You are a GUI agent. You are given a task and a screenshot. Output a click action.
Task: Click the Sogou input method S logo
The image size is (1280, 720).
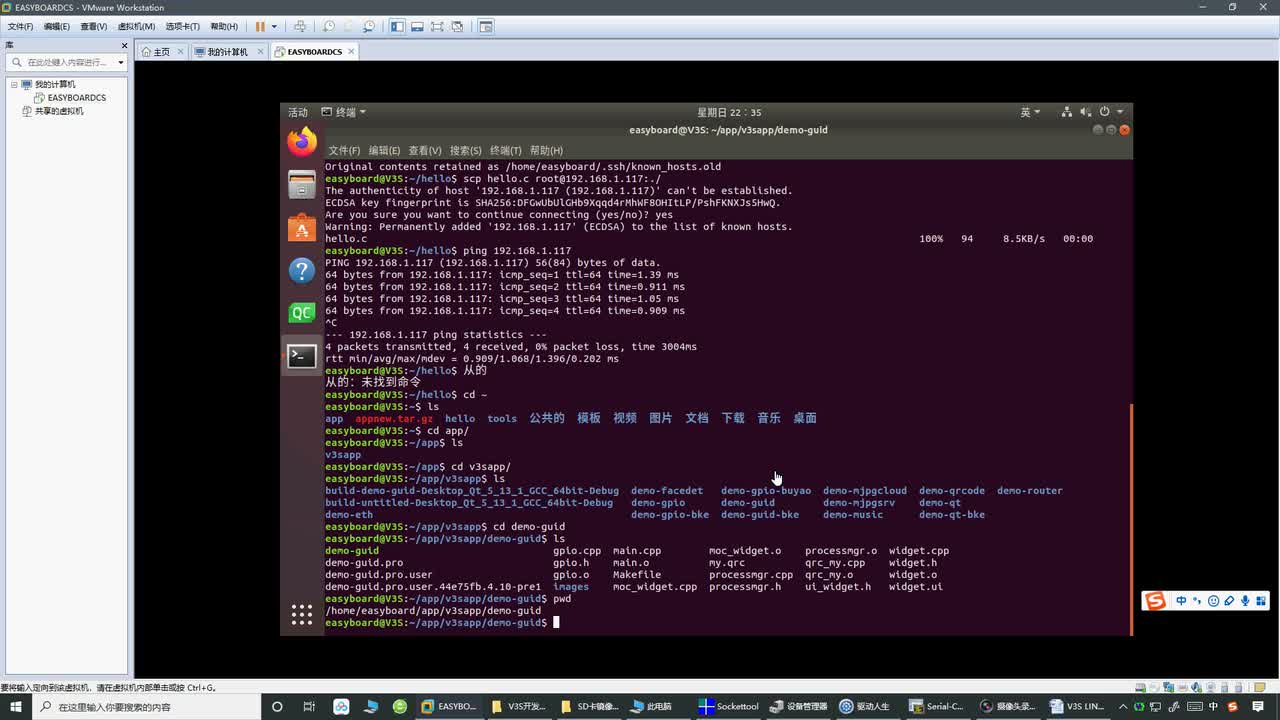[x=1156, y=601]
